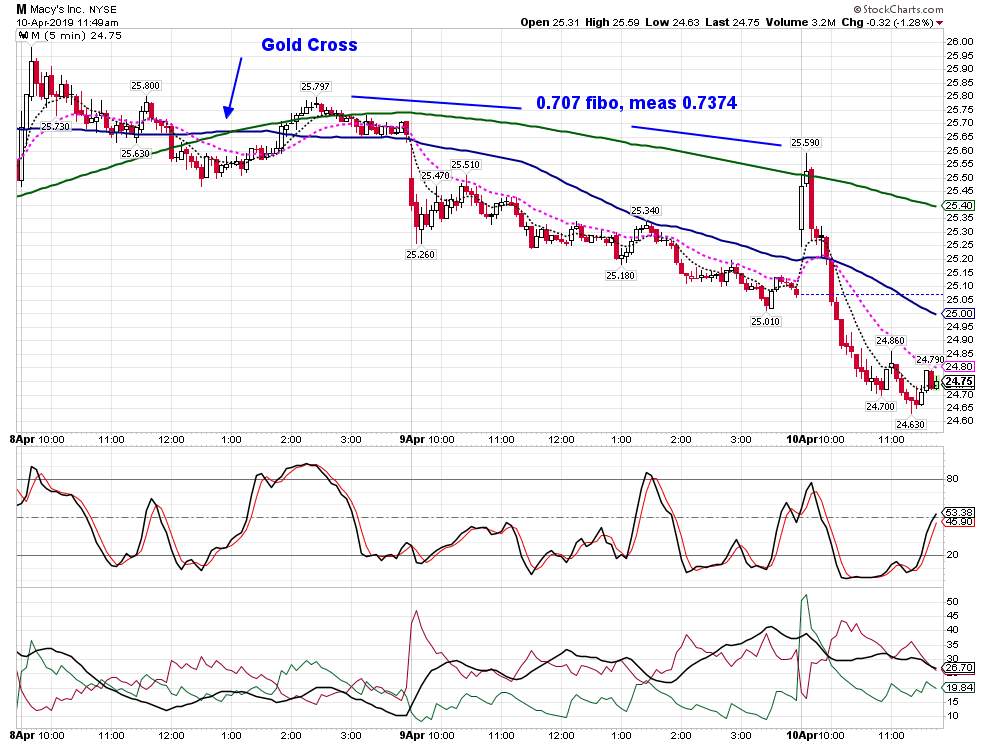Click the bold 24.75 last price axis tag
990x744 pixels.
click(958, 381)
